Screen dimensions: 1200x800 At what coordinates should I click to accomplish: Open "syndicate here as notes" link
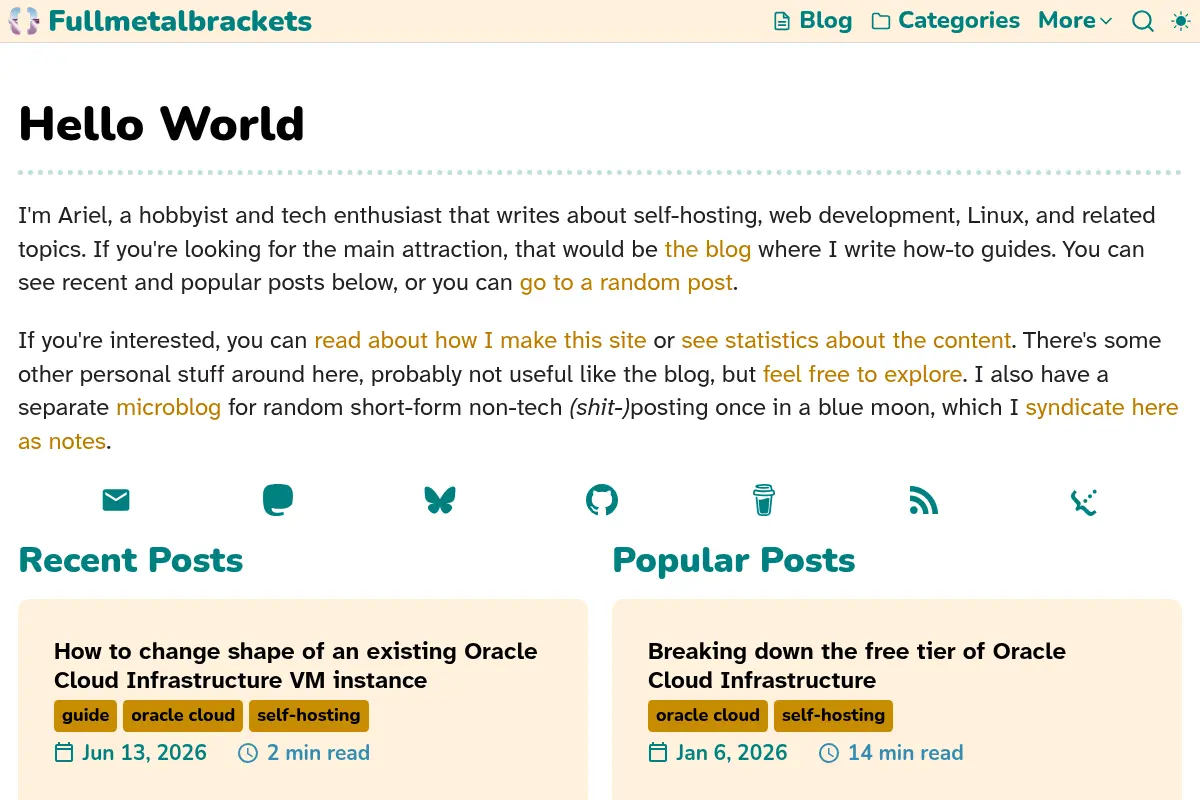[1101, 408]
